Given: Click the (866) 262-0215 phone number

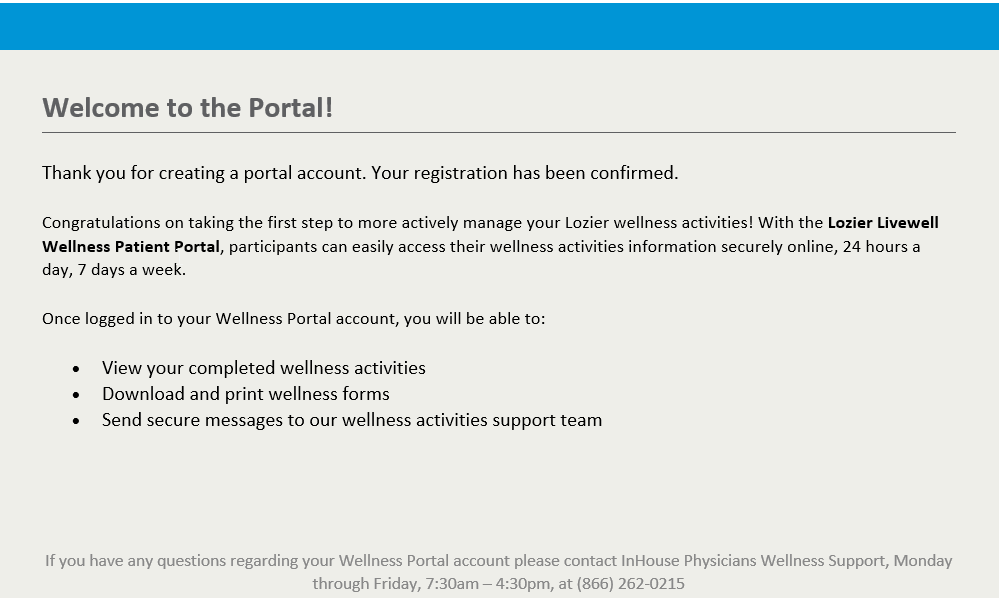Looking at the screenshot, I should click(631, 584).
